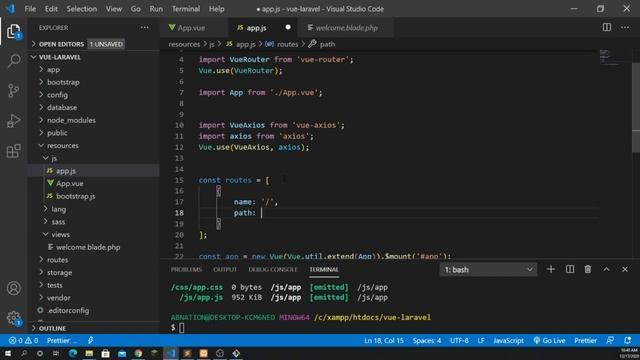Open the File Explorer from taskbar
The width and height of the screenshot is (640, 360).
click(x=89, y=353)
